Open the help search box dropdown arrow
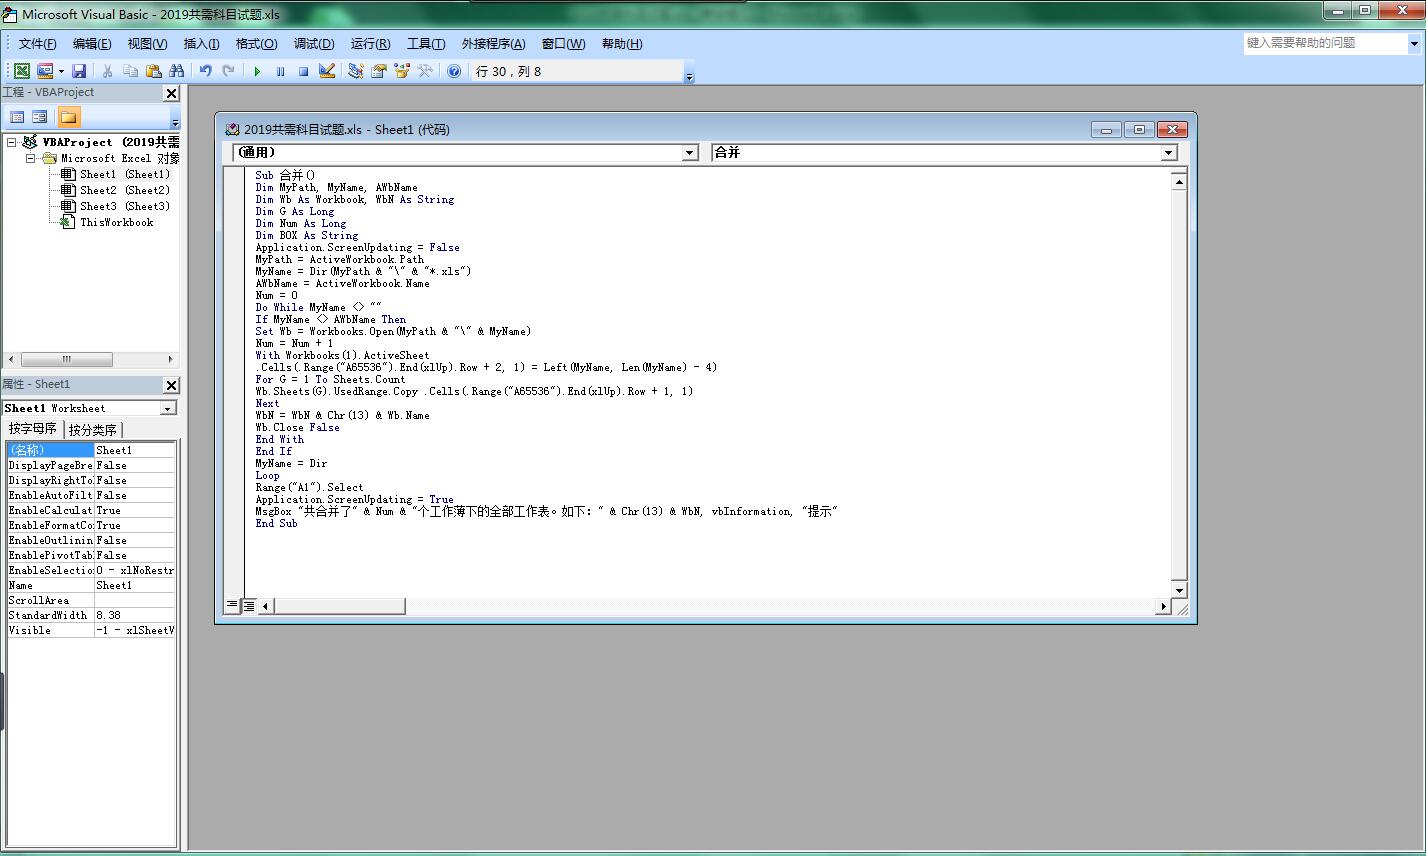This screenshot has width=1426, height=856. 1414,43
